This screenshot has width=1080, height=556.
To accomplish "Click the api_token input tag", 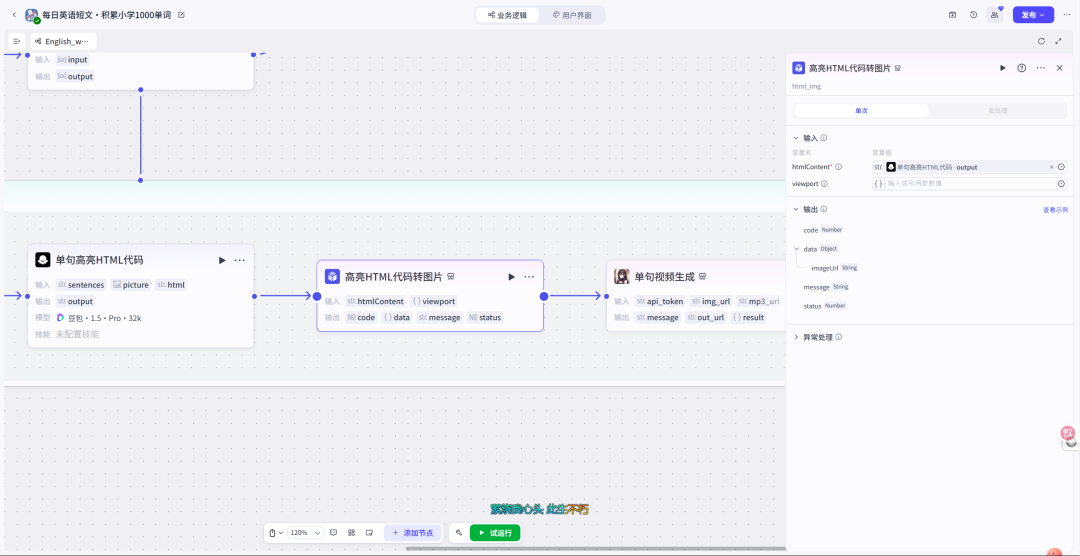I will click(660, 301).
